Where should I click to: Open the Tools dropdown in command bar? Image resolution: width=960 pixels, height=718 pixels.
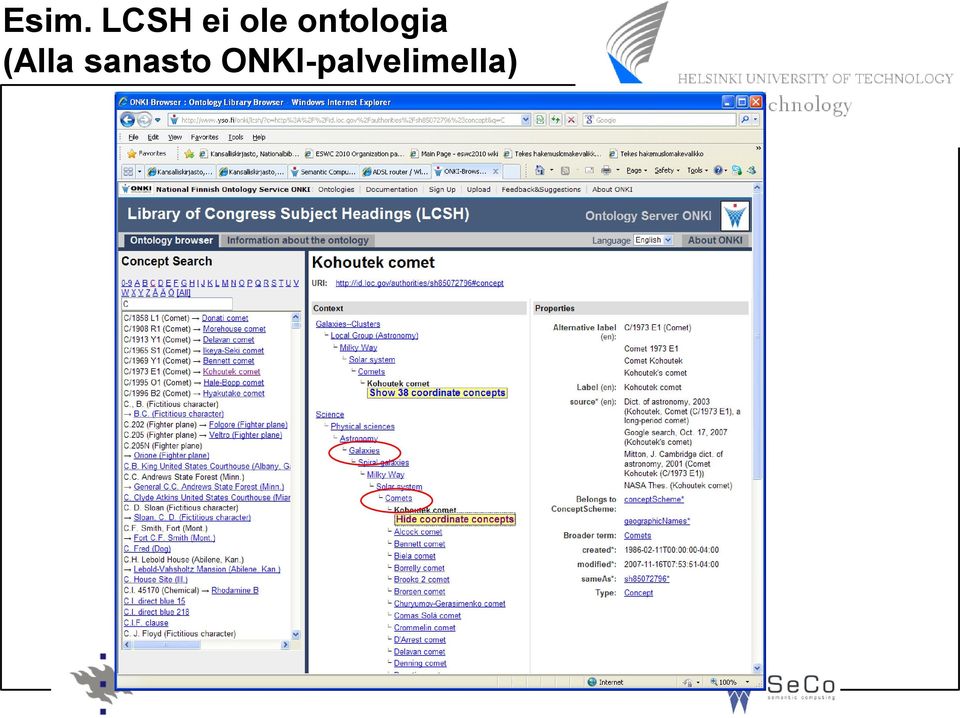click(x=697, y=171)
